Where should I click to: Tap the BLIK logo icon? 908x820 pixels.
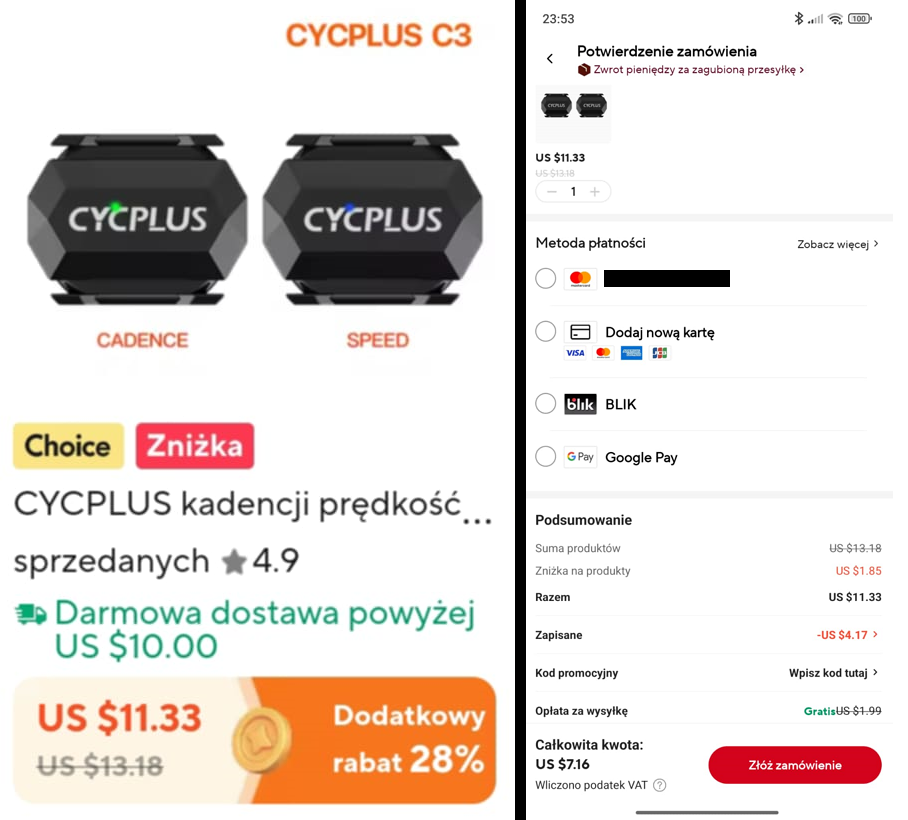[x=580, y=404]
